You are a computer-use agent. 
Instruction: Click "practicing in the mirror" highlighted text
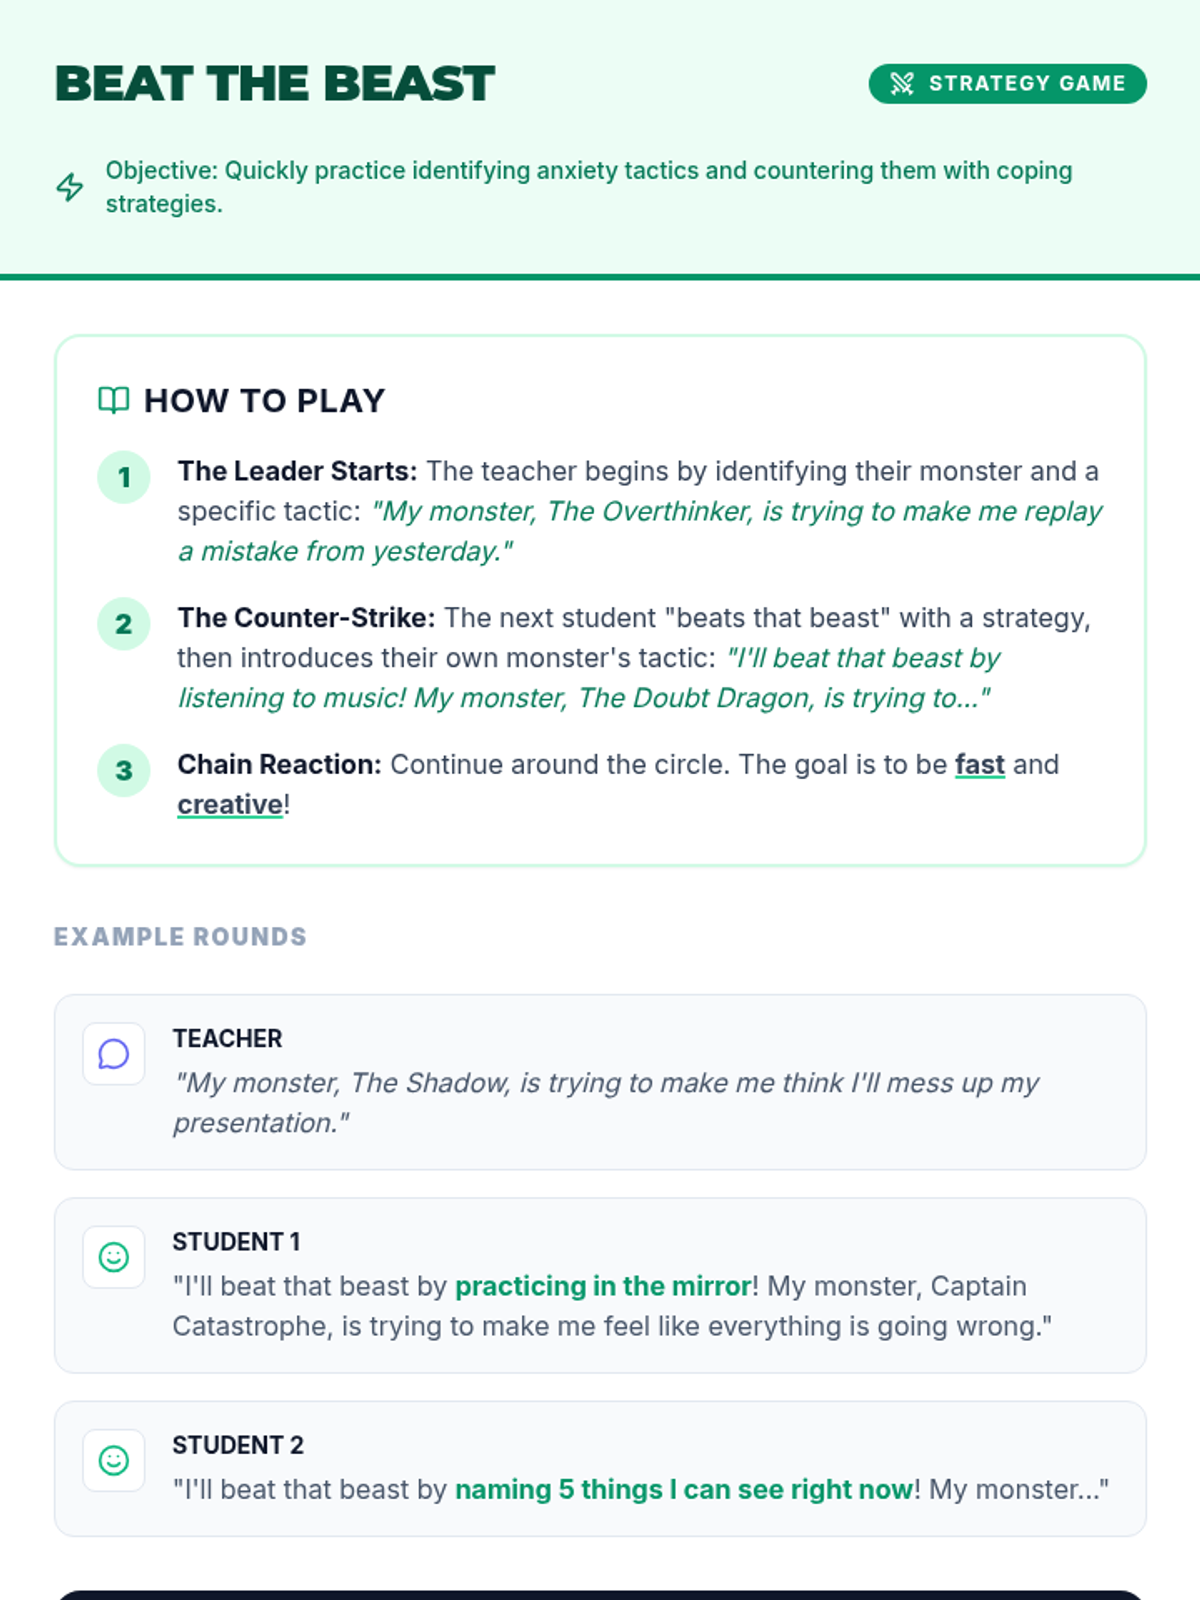tap(603, 1286)
